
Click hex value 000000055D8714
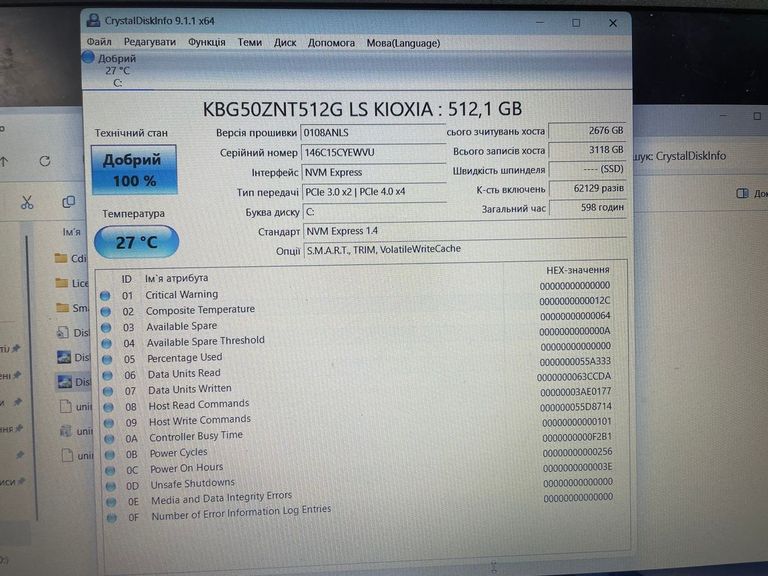[x=576, y=407]
